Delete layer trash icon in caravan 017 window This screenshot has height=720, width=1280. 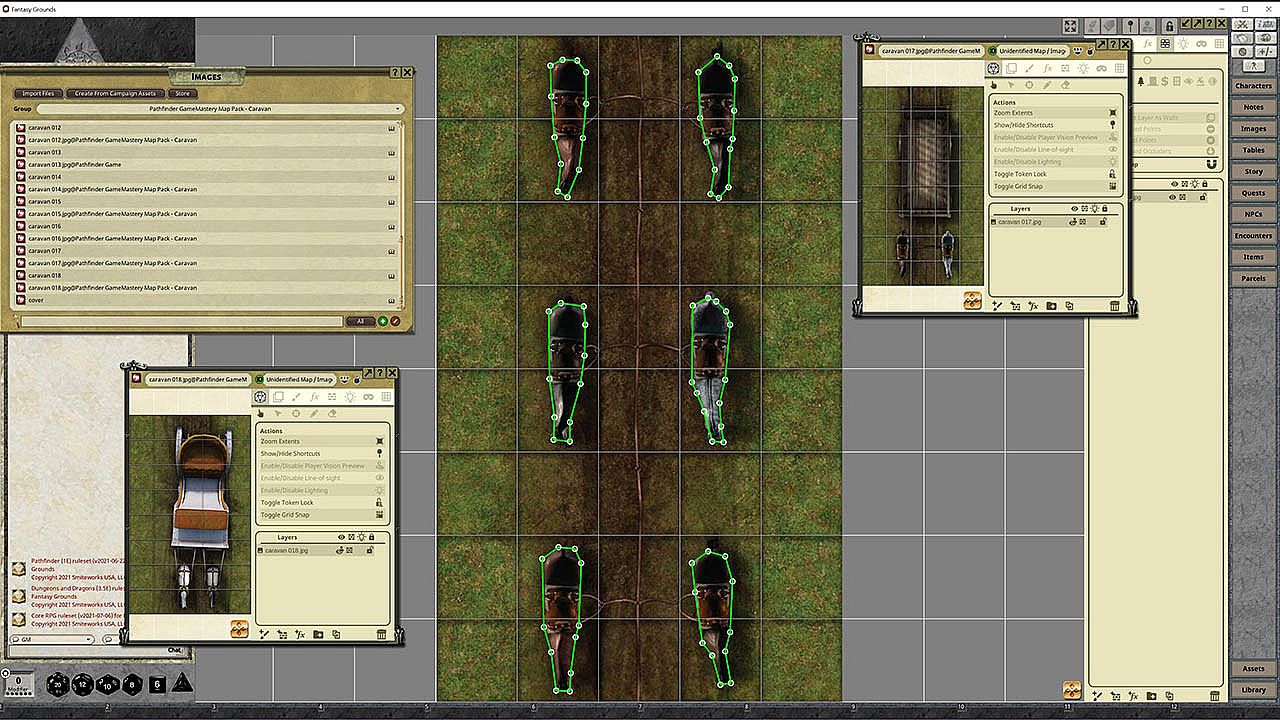1115,305
